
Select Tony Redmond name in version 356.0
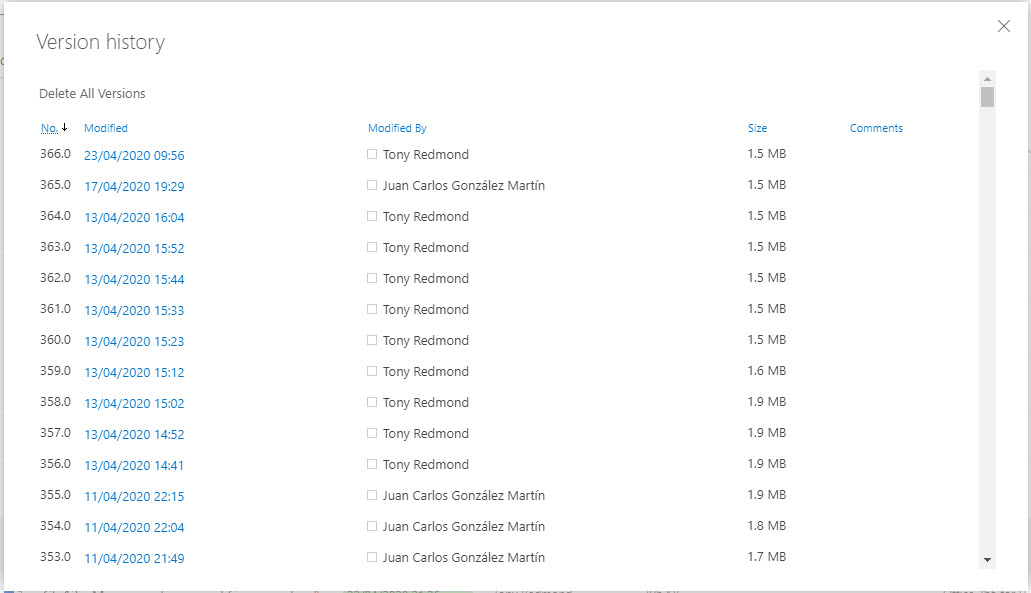coord(425,465)
